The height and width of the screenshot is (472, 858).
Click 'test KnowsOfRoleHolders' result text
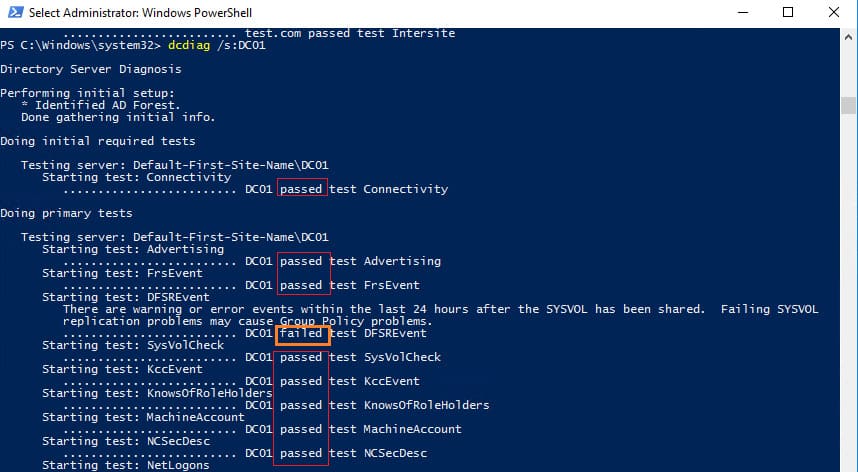click(x=409, y=405)
